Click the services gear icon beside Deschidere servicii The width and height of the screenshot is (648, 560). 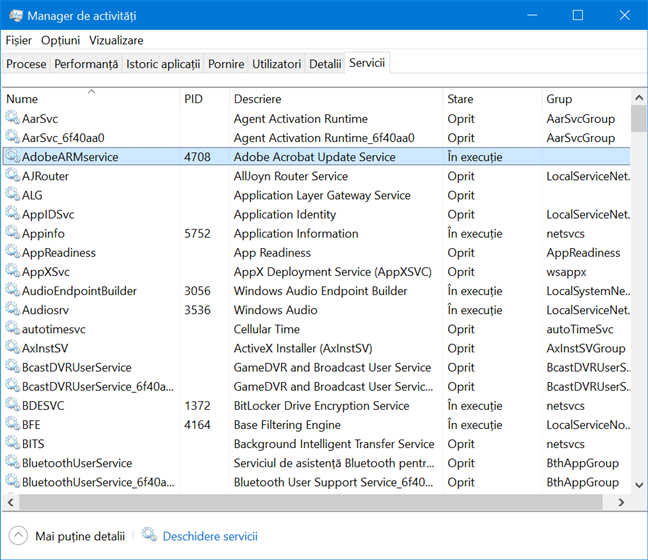point(149,535)
